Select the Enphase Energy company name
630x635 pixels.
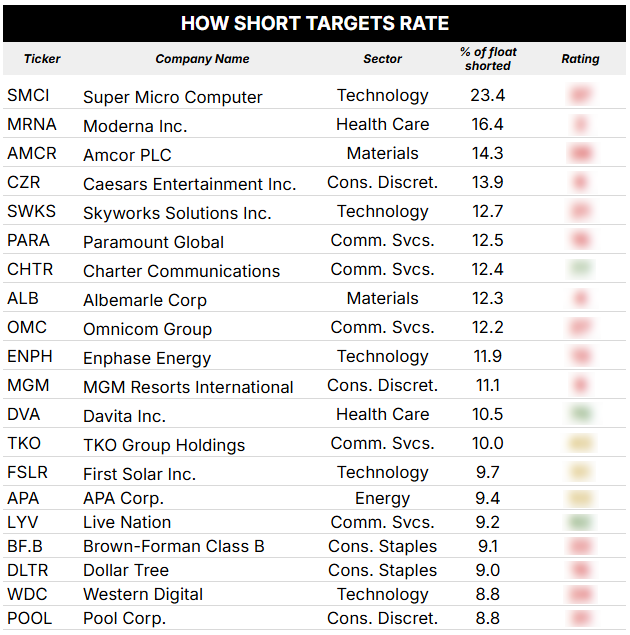(147, 358)
